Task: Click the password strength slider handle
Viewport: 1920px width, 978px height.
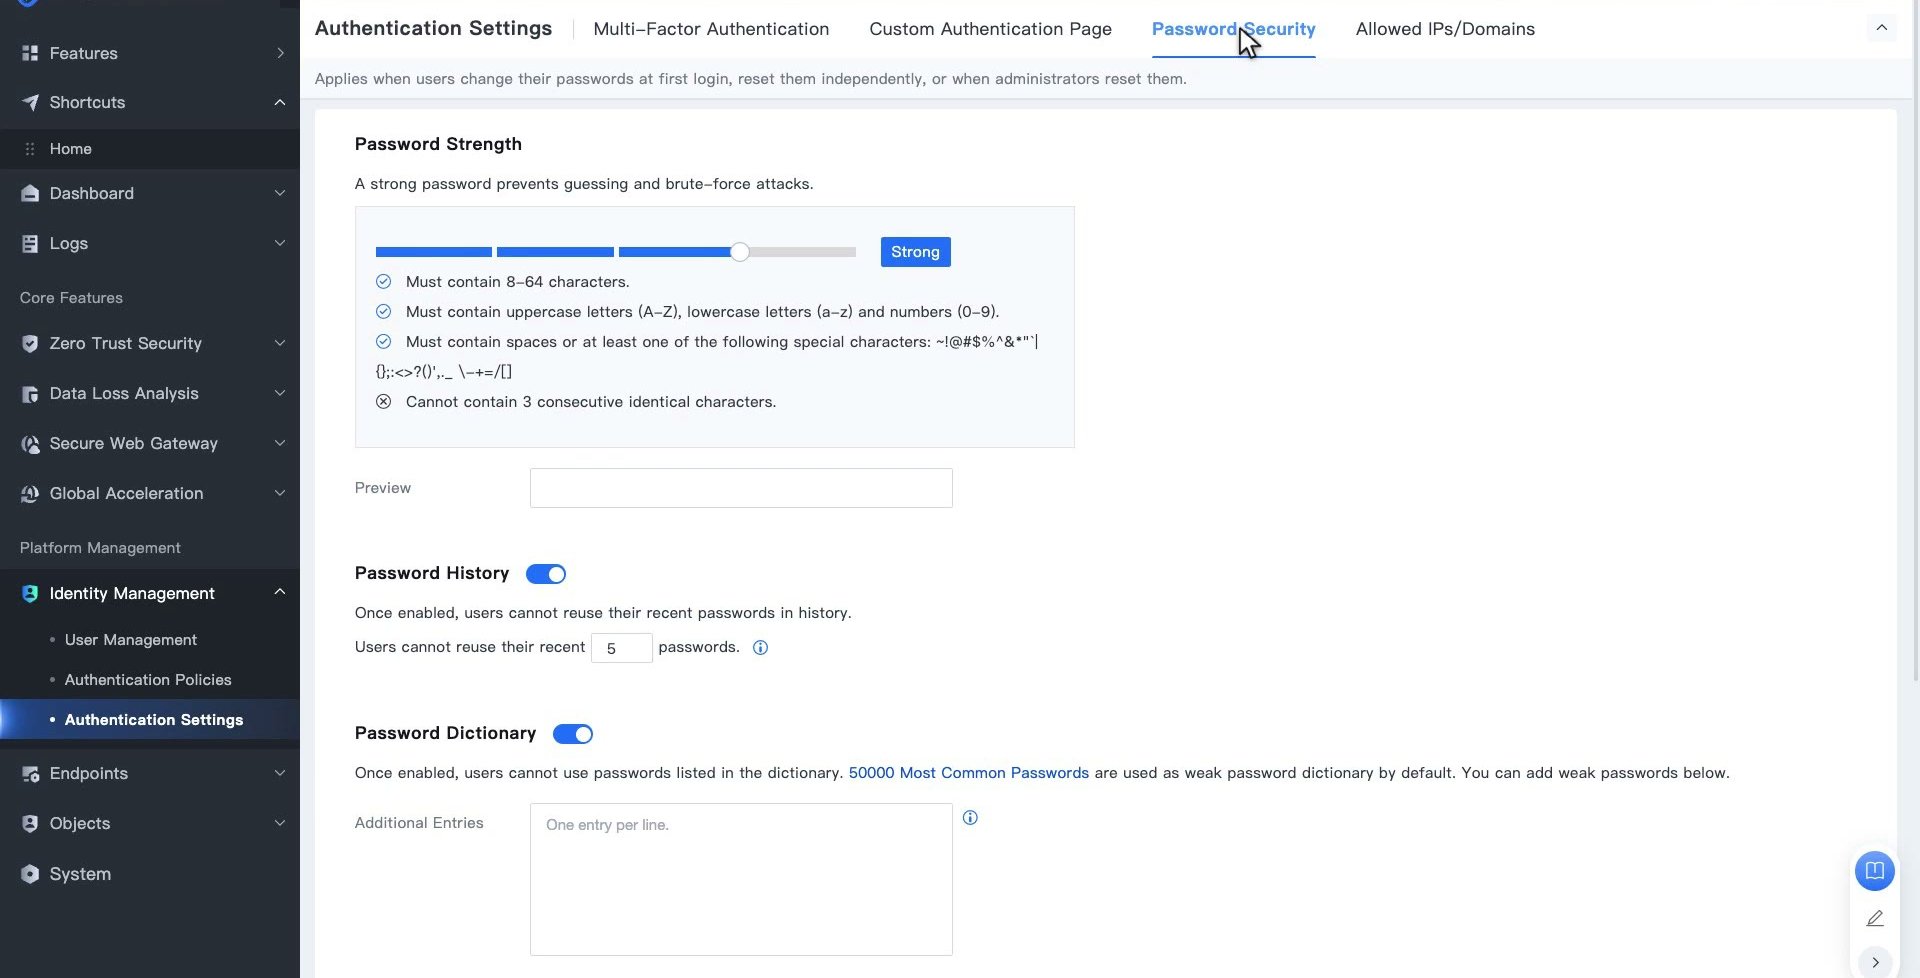Action: click(x=739, y=252)
